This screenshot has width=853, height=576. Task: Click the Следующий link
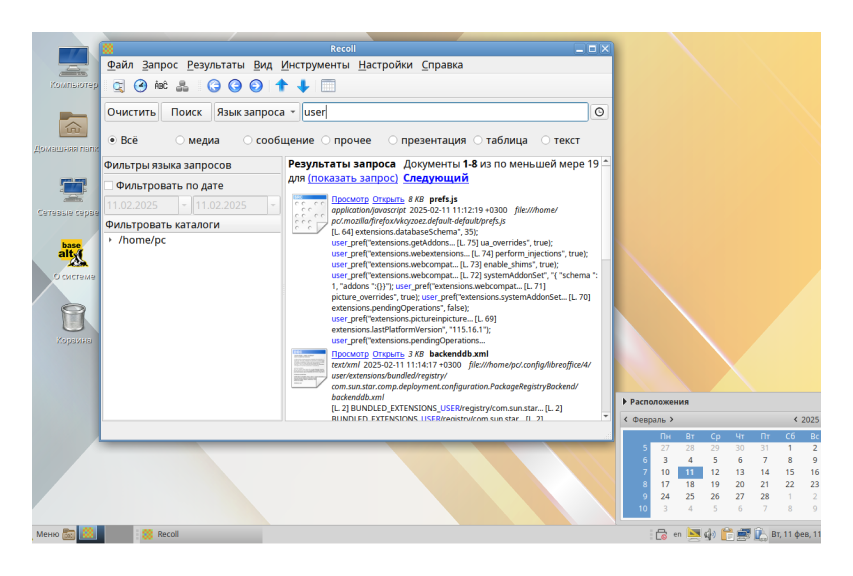(436, 178)
